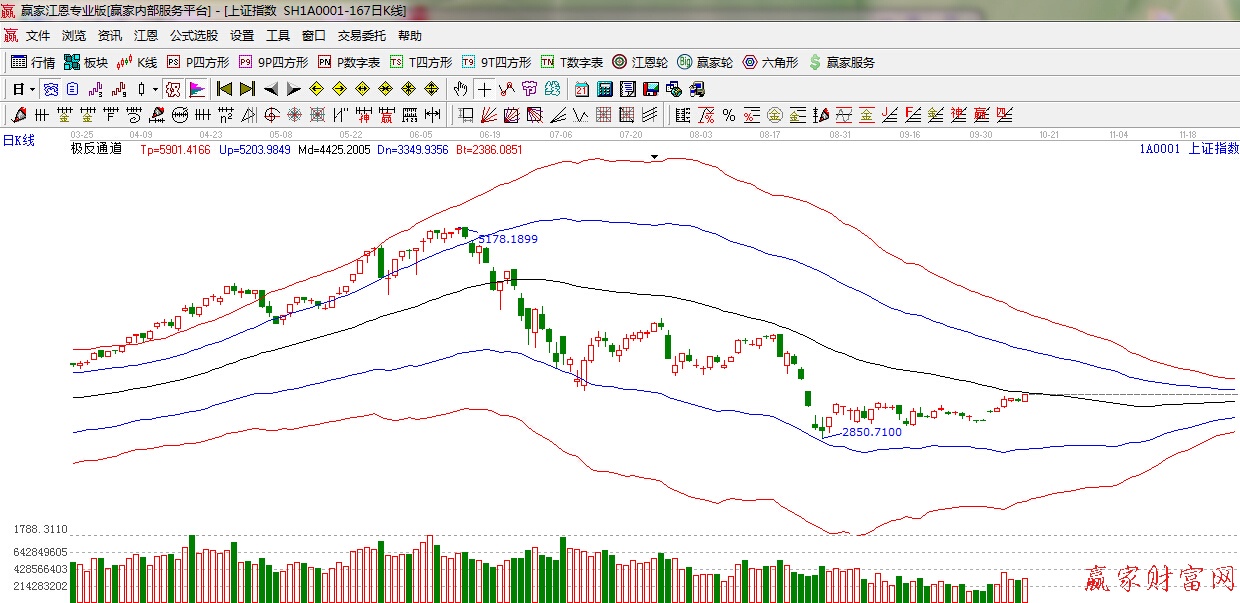Toggle the 权 adjustment button
This screenshot has width=1240, height=603.
pyautogui.click(x=173, y=89)
